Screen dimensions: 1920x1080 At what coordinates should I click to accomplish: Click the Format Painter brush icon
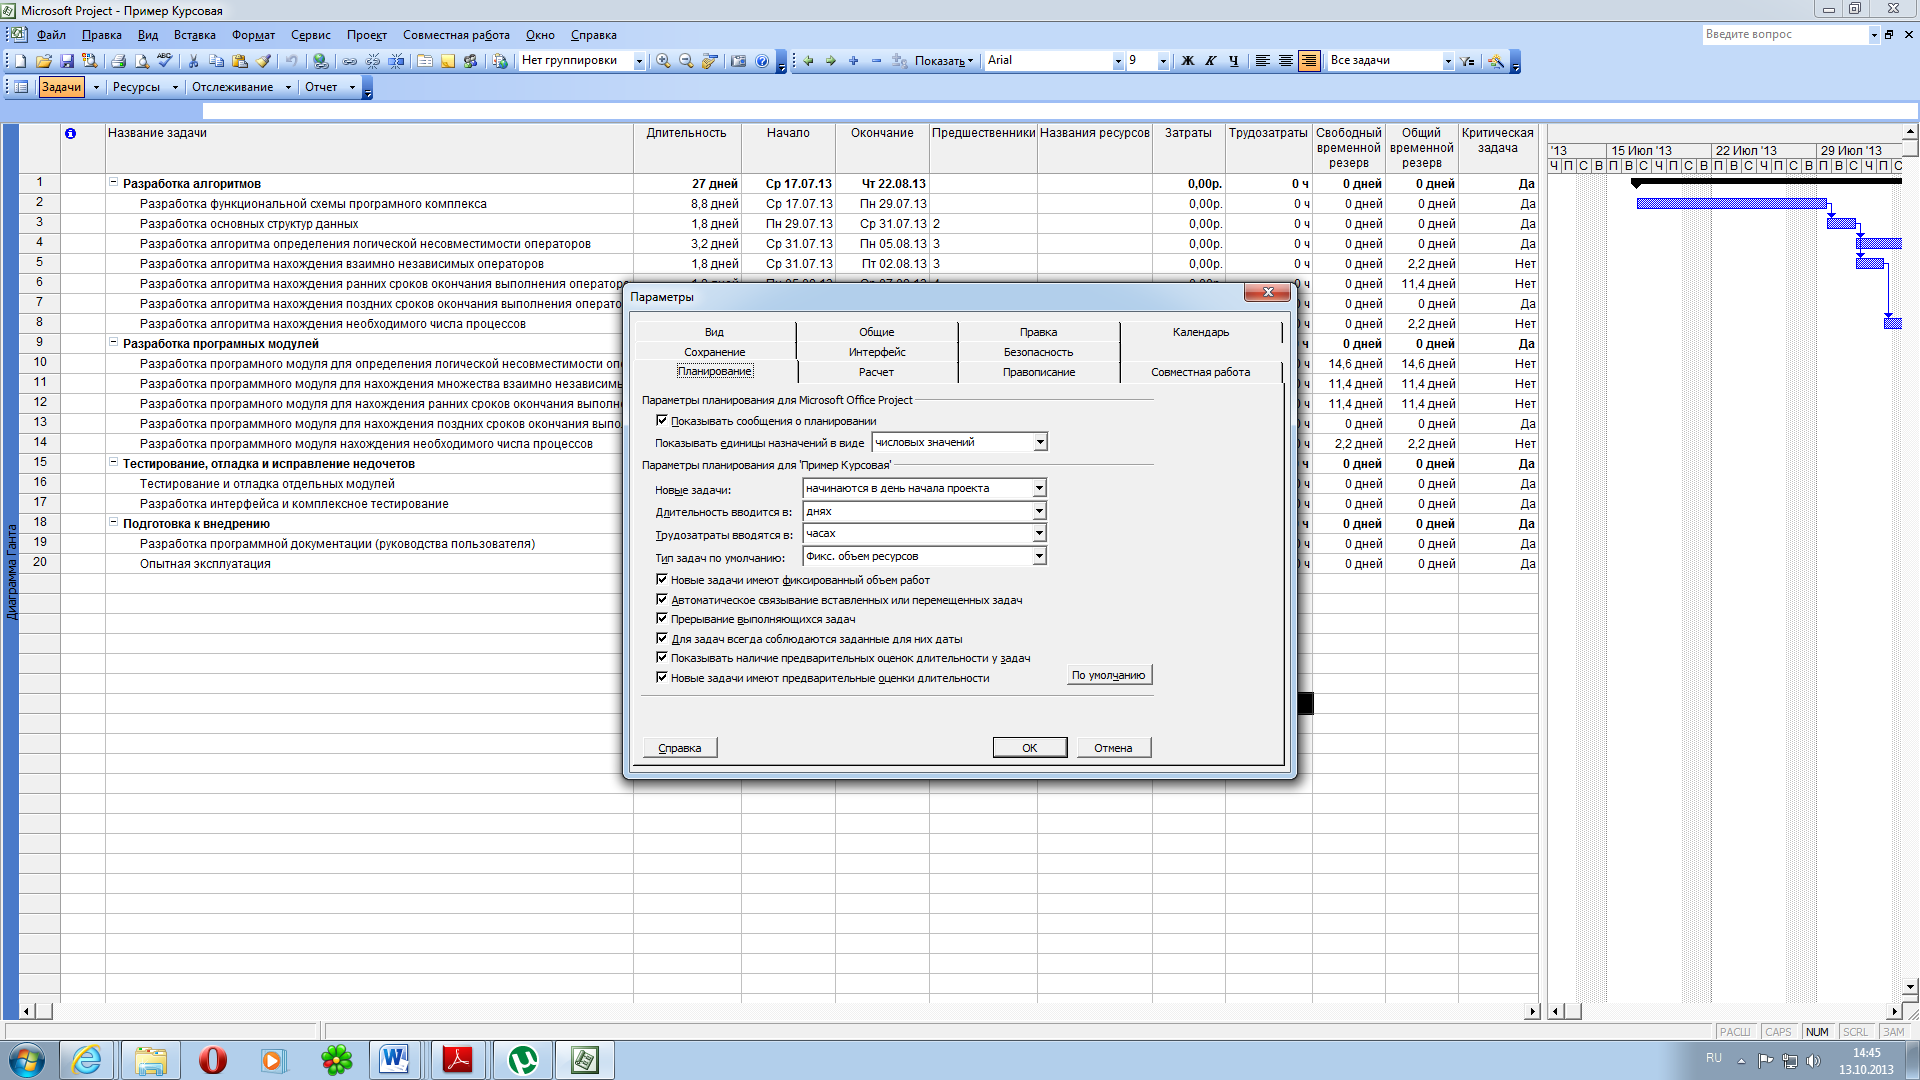click(x=263, y=61)
